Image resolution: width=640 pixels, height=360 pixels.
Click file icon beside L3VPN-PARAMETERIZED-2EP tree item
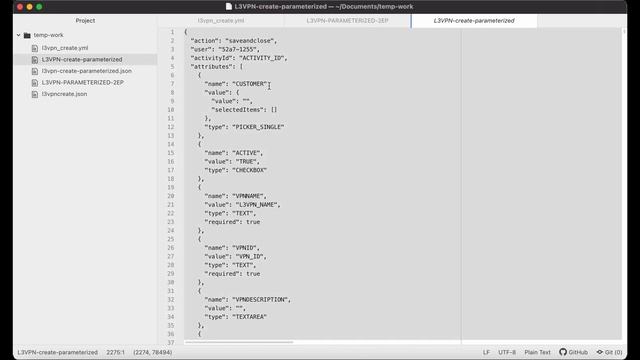pyautogui.click(x=35, y=83)
